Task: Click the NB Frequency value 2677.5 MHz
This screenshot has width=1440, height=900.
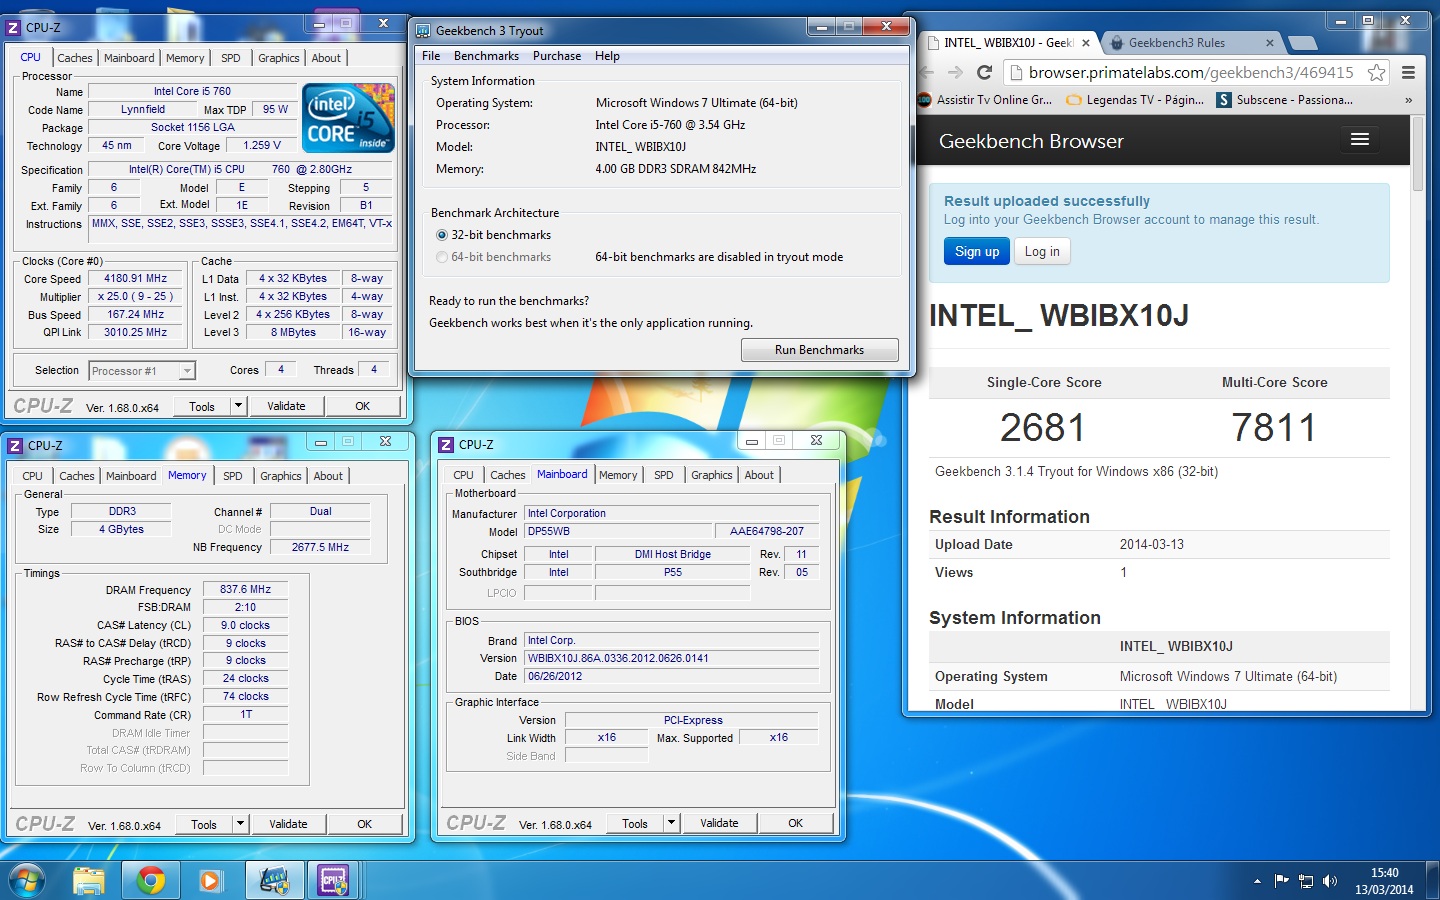Action: tap(320, 547)
